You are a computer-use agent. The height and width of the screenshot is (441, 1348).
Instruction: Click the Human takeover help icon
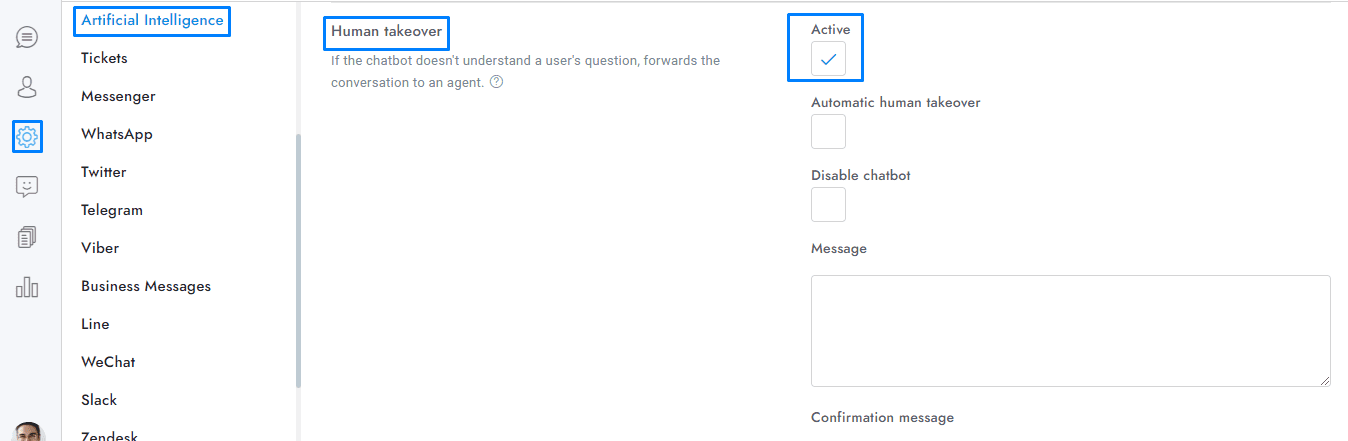pos(497,82)
